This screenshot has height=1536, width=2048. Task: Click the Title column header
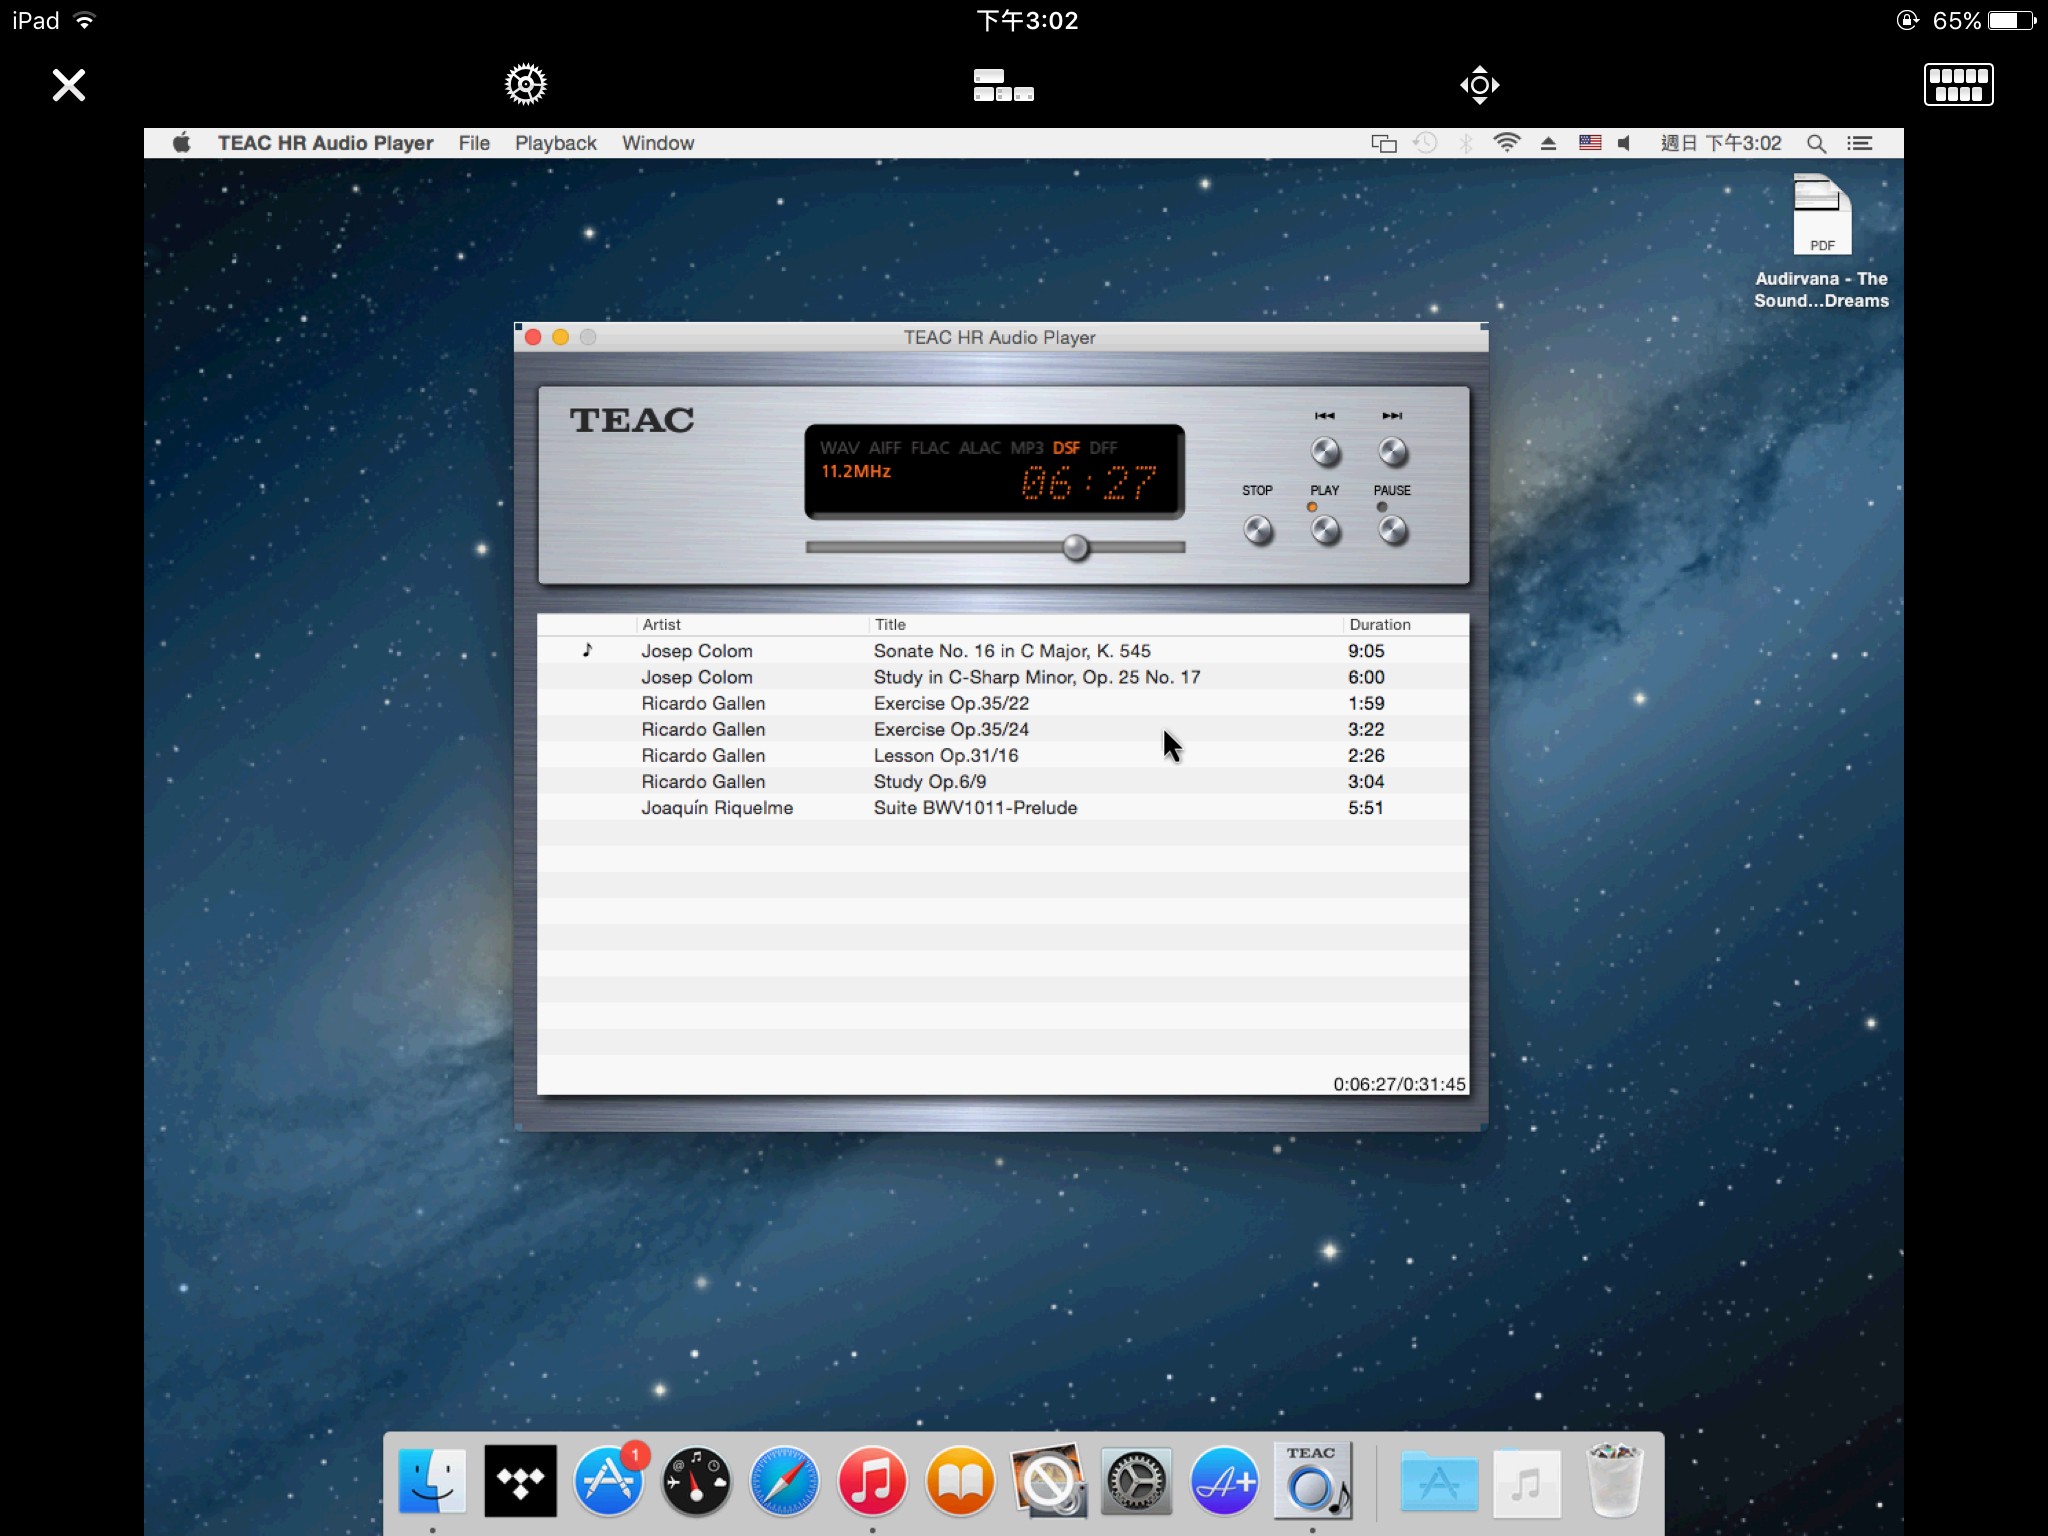point(1105,624)
